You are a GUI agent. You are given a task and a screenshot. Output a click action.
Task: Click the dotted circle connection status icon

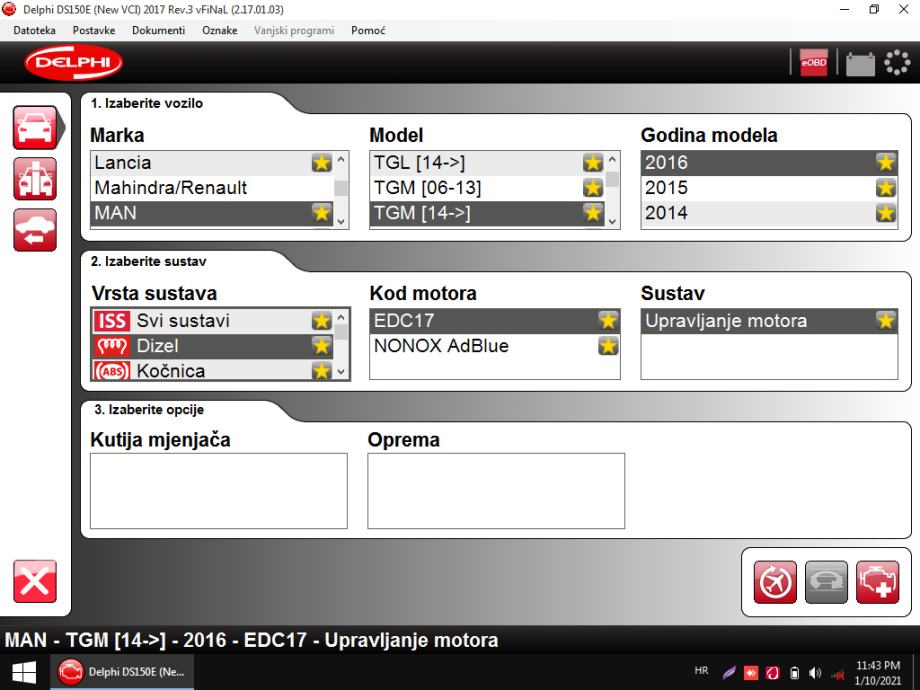pos(897,62)
